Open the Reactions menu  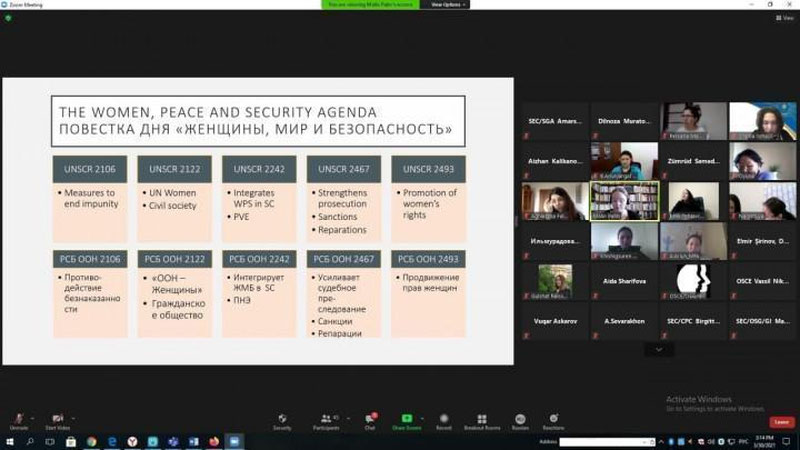click(x=552, y=419)
